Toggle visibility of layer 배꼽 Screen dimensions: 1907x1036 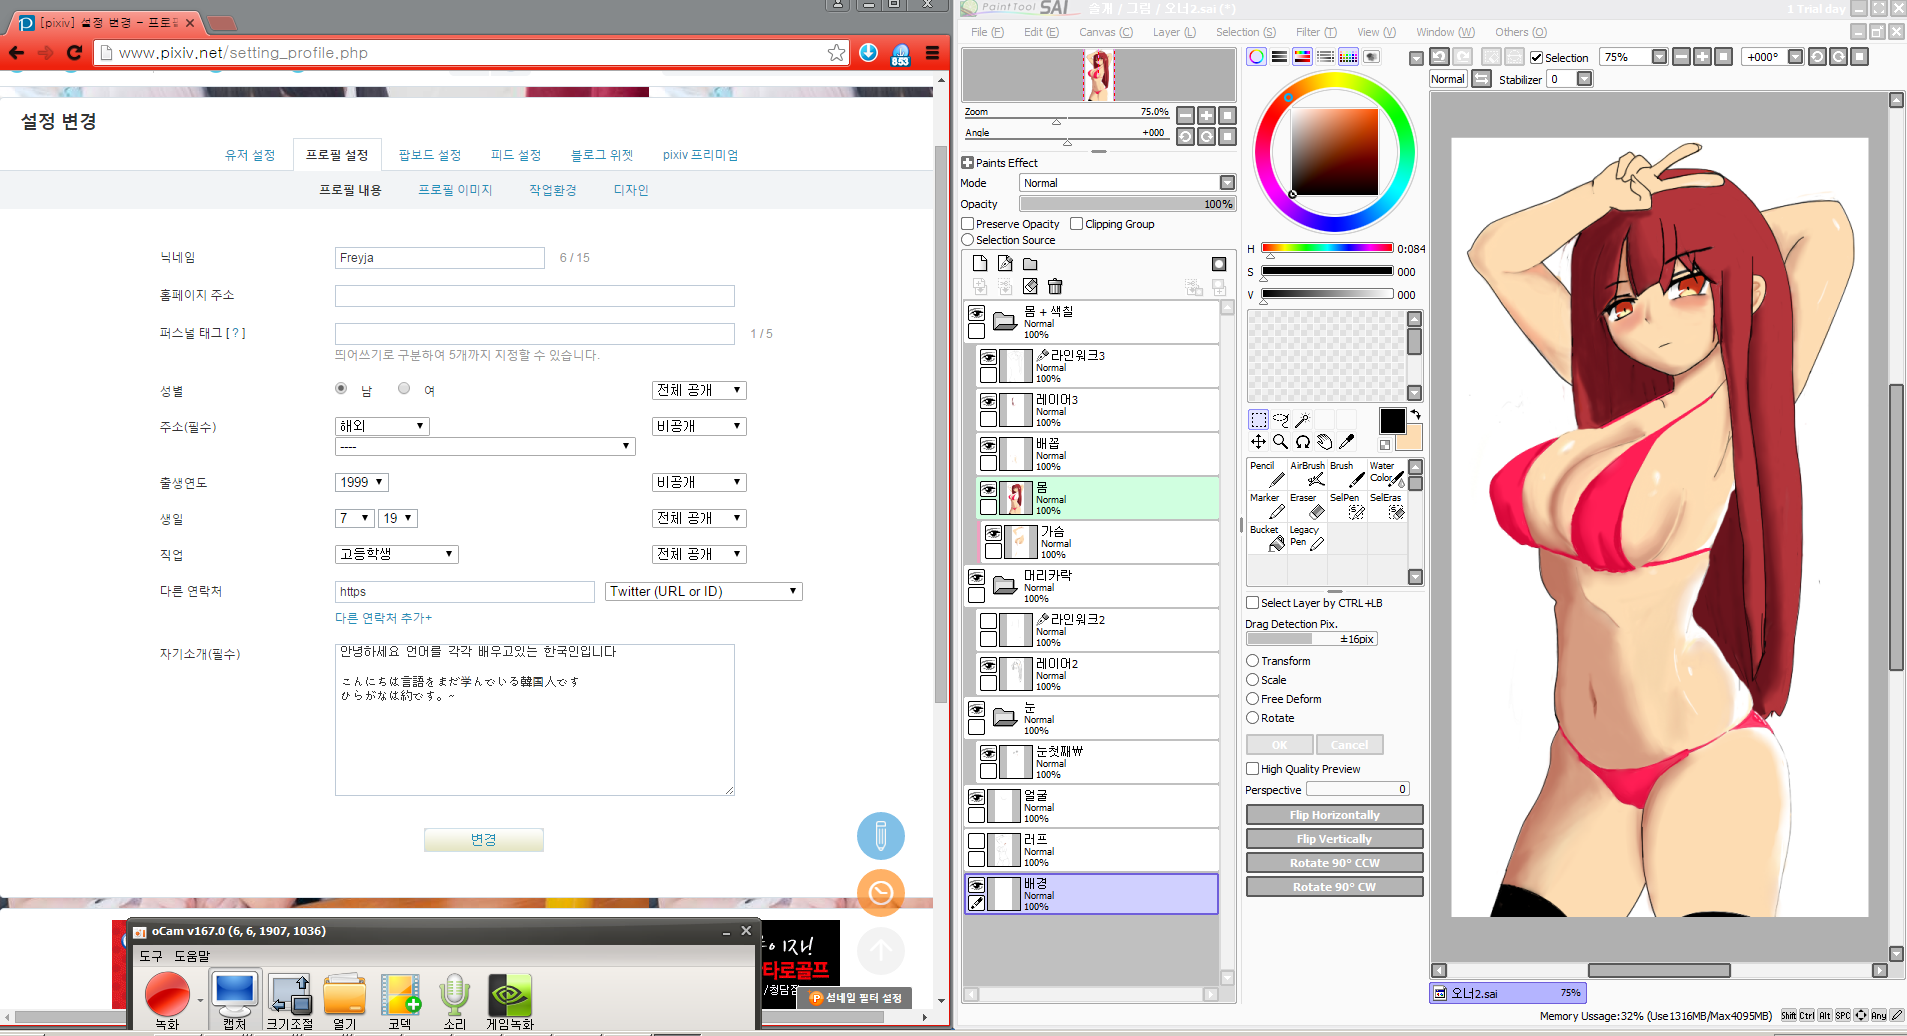point(988,446)
